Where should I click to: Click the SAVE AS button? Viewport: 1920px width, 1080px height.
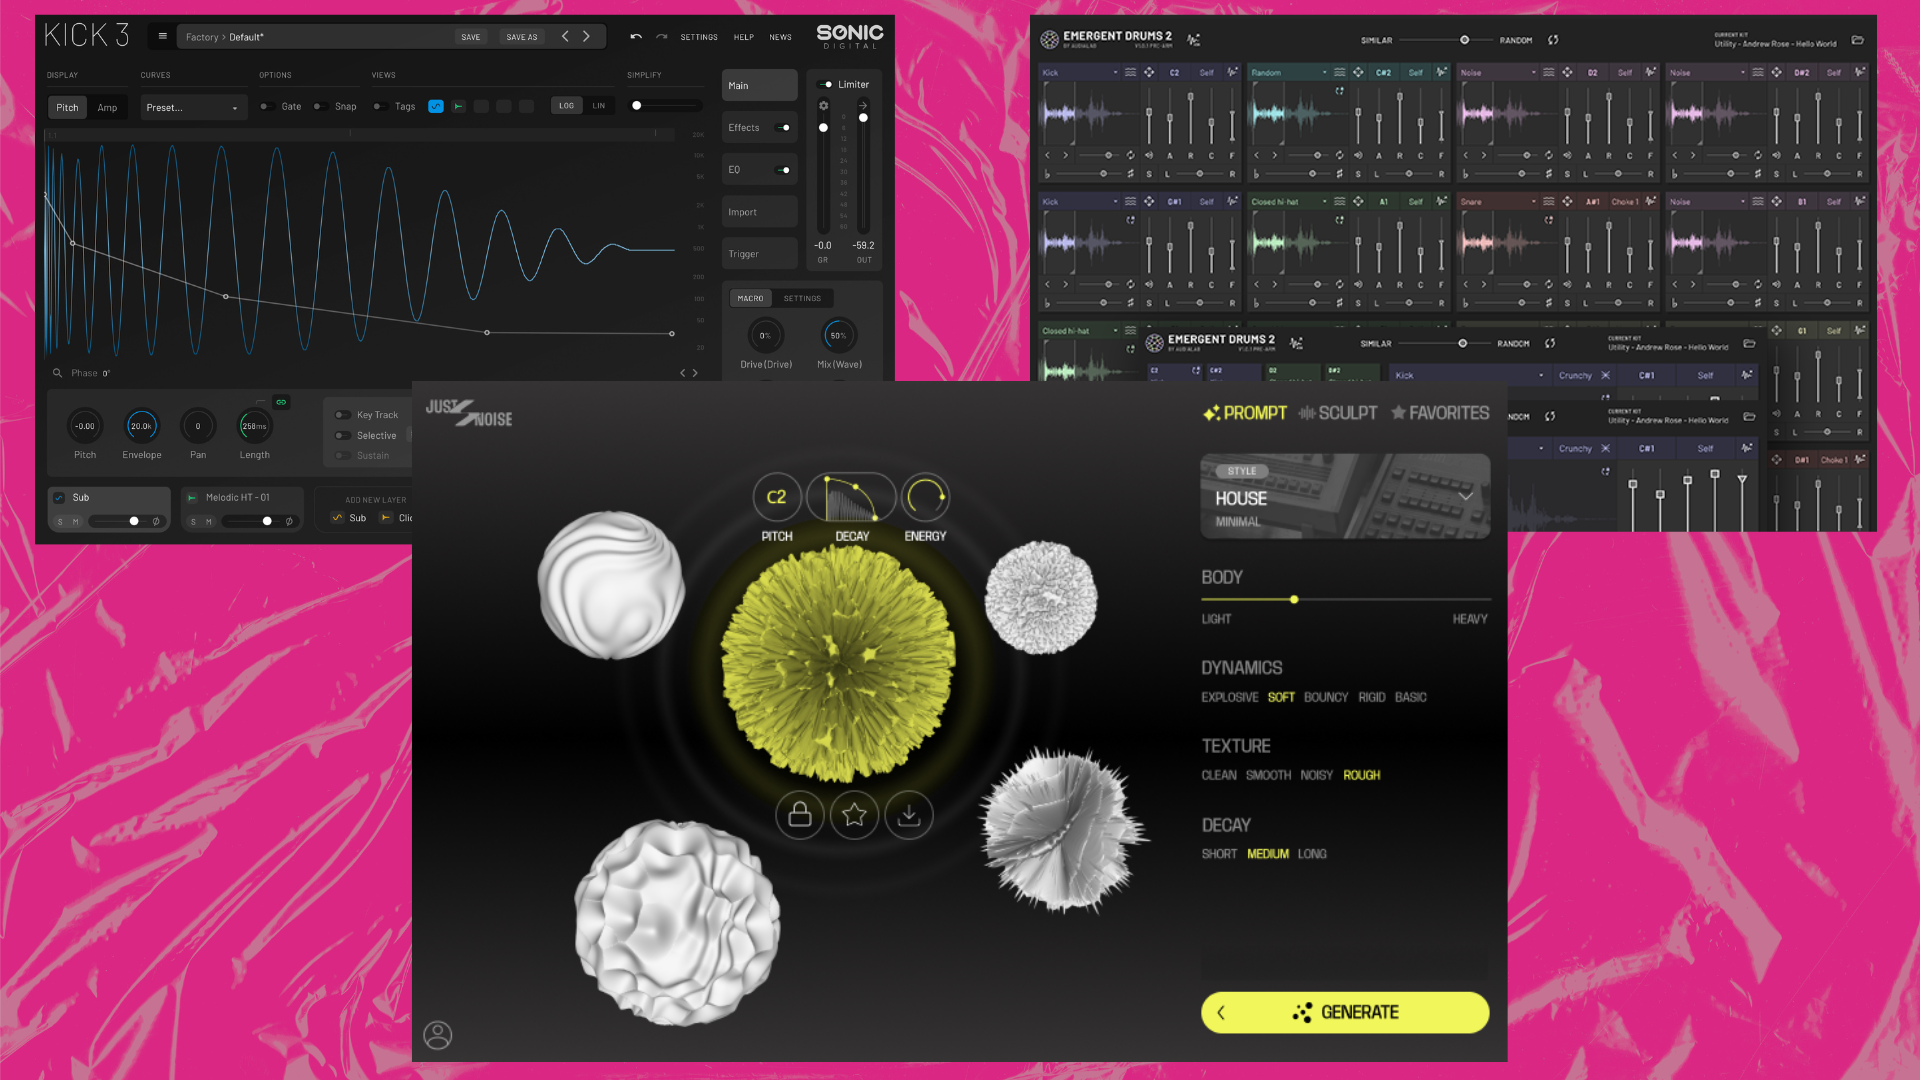click(x=522, y=37)
